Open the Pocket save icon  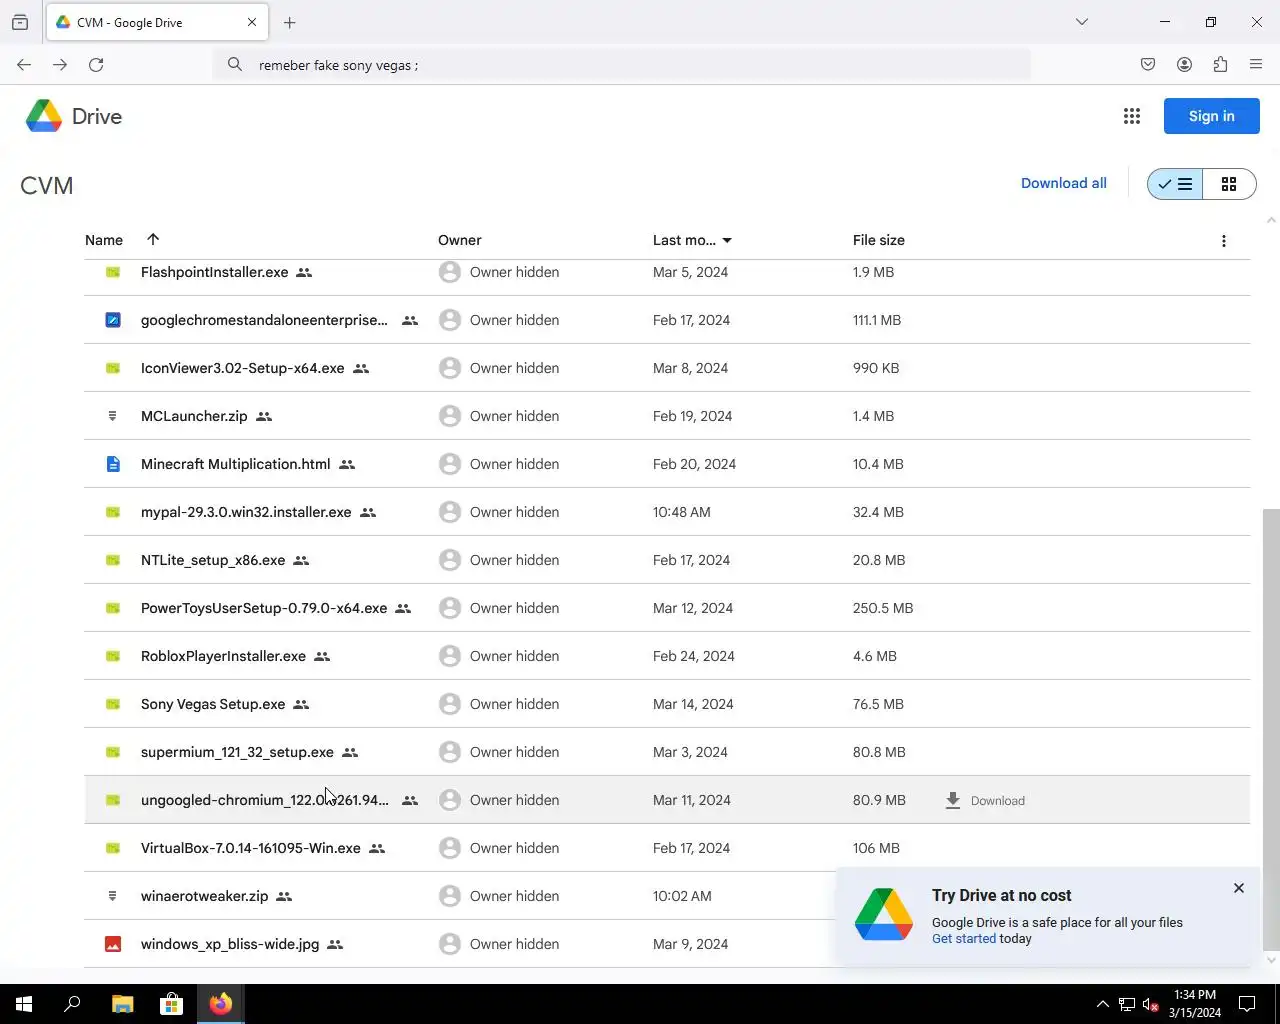1148,65
